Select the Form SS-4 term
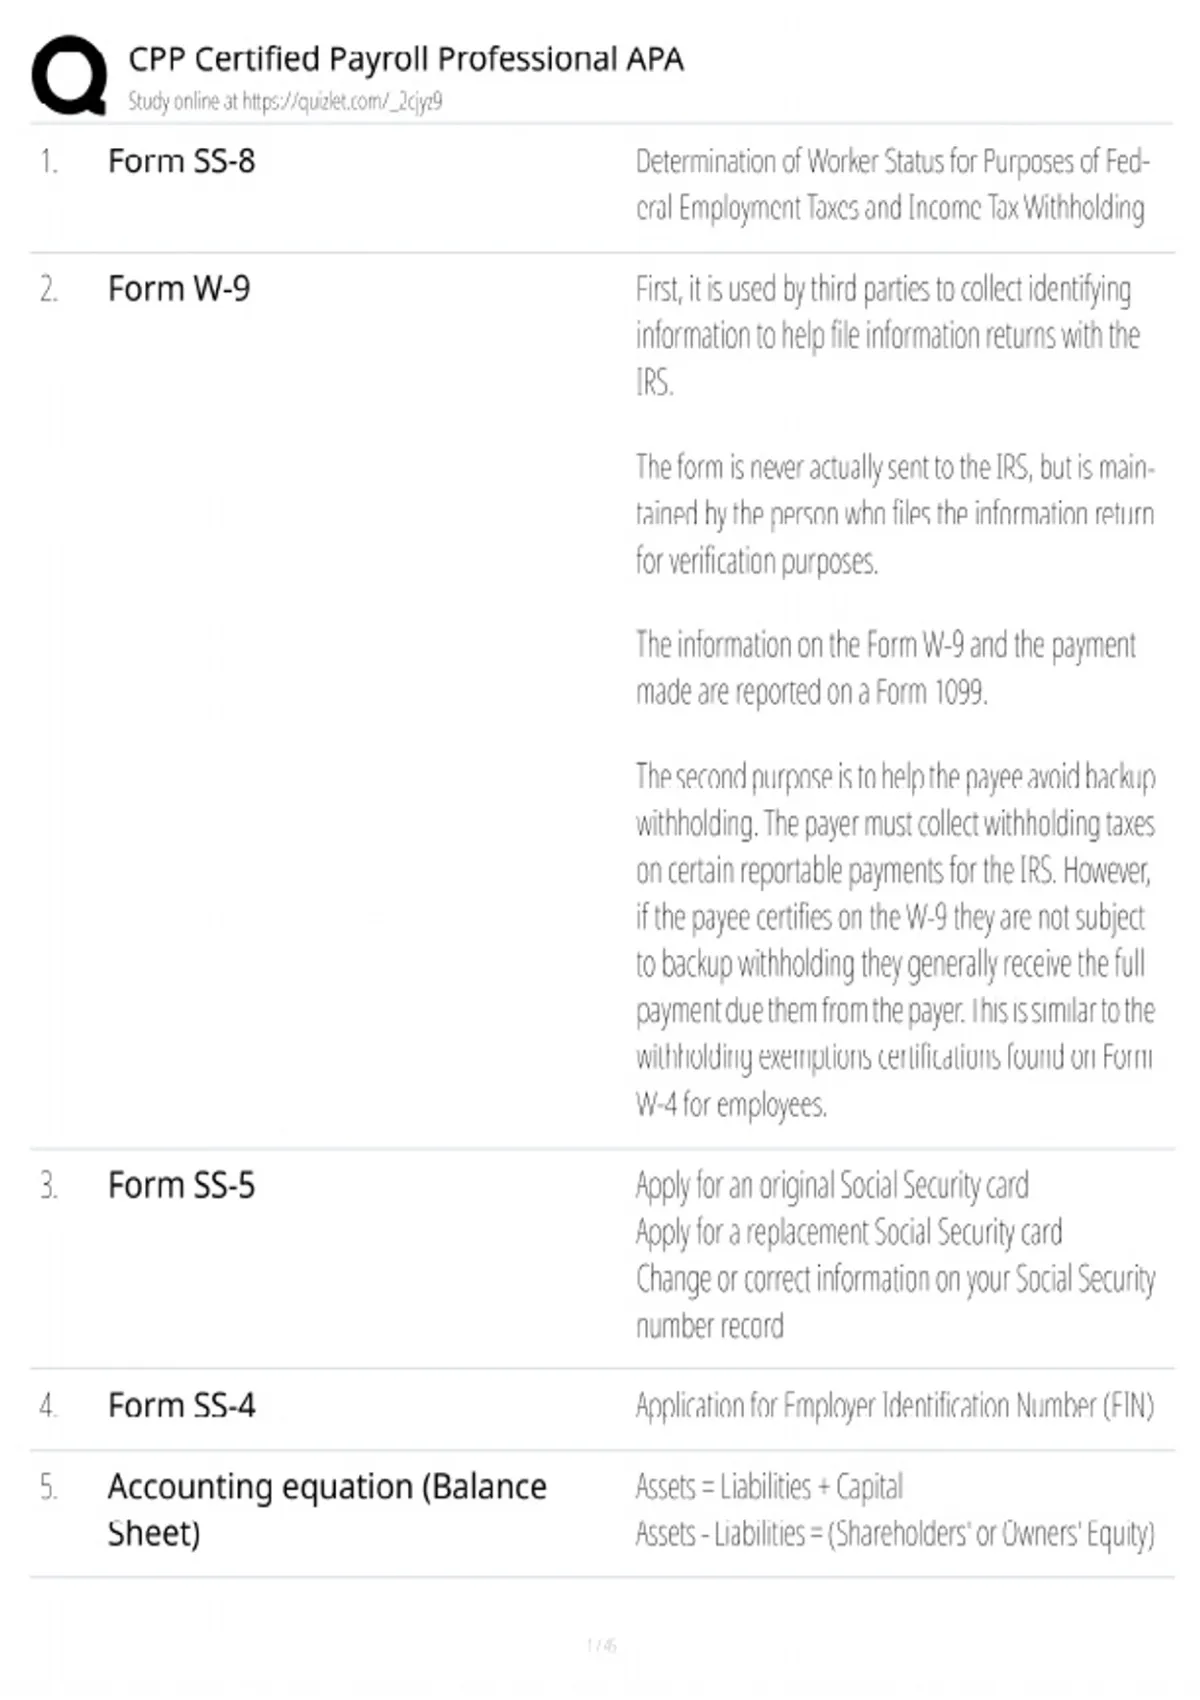This screenshot has height=1700, width=1200. point(181,1406)
